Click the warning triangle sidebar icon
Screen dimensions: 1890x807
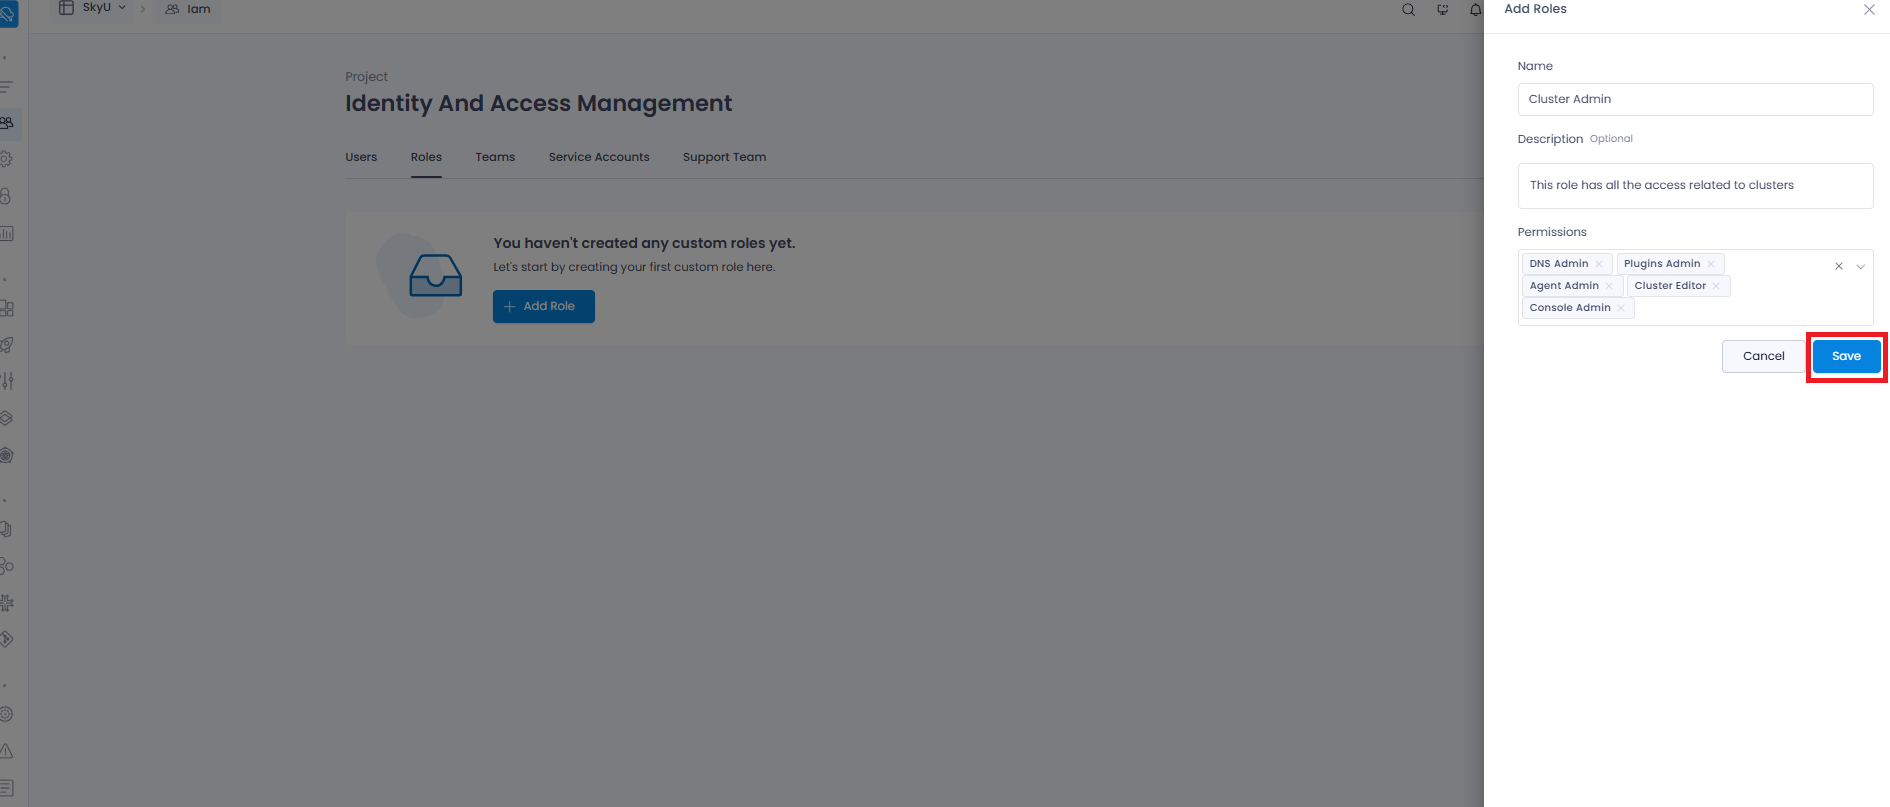click(x=7, y=751)
